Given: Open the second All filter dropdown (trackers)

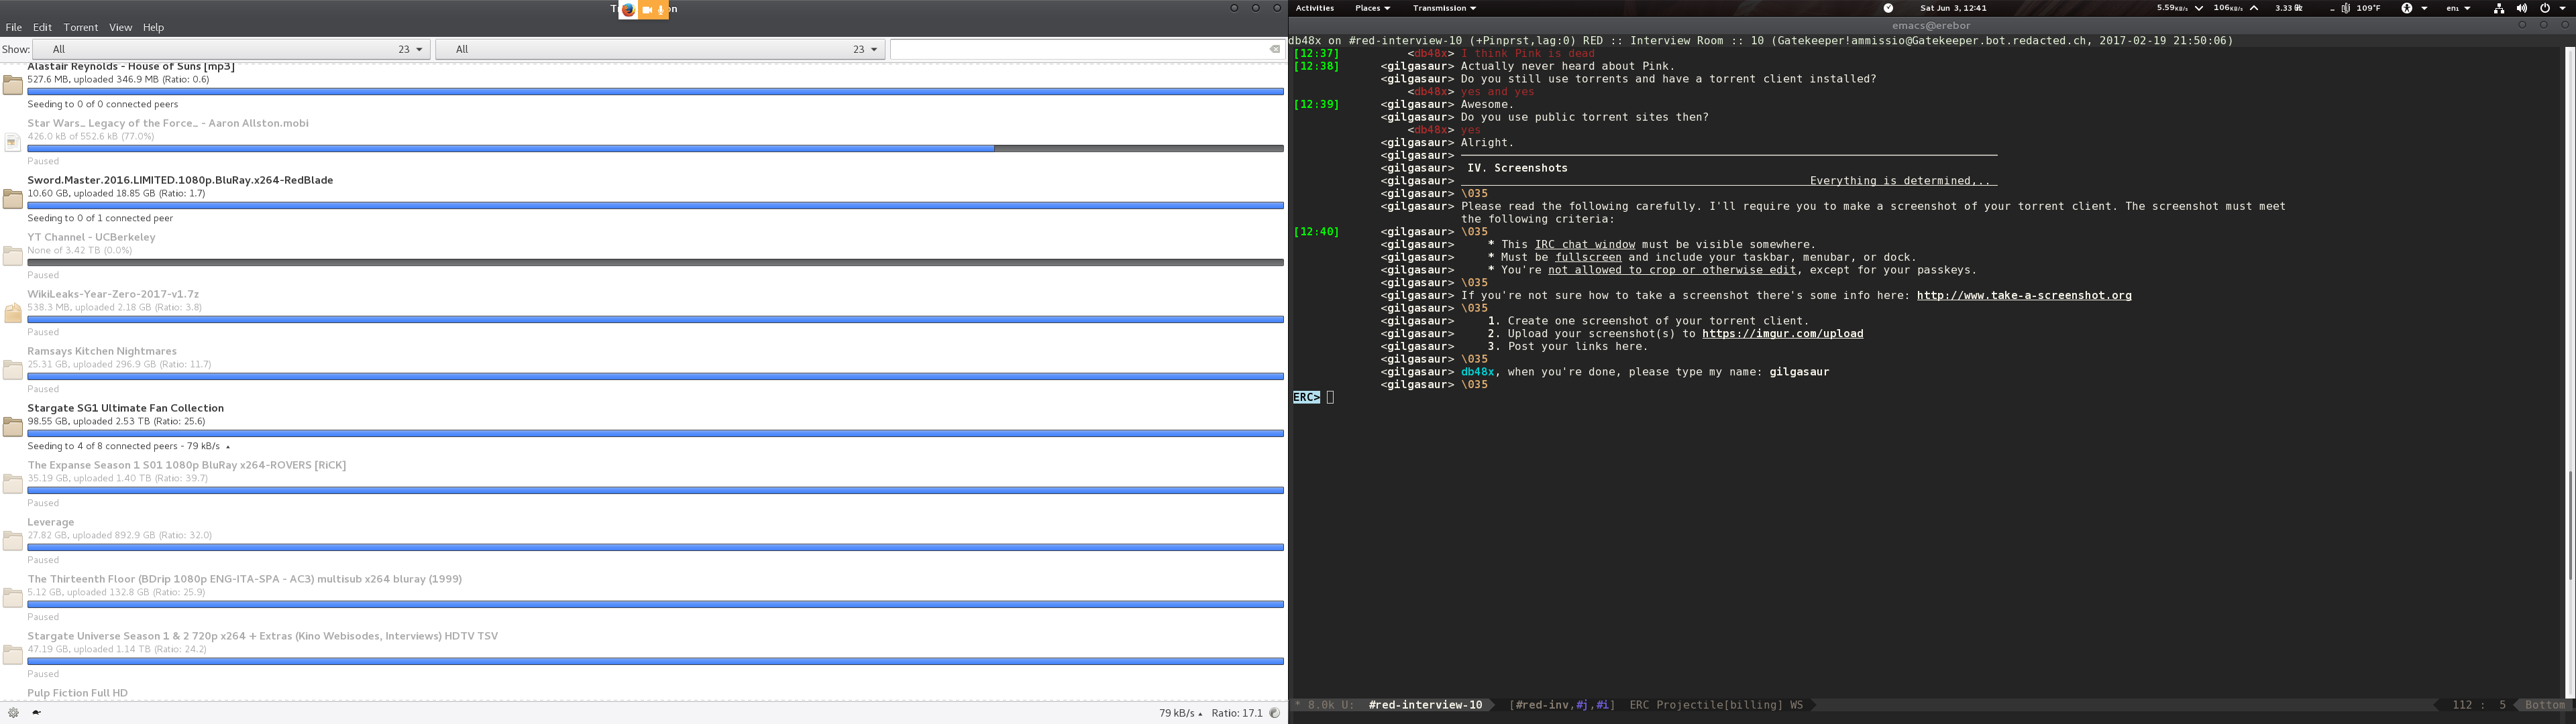Looking at the screenshot, I should [x=660, y=49].
